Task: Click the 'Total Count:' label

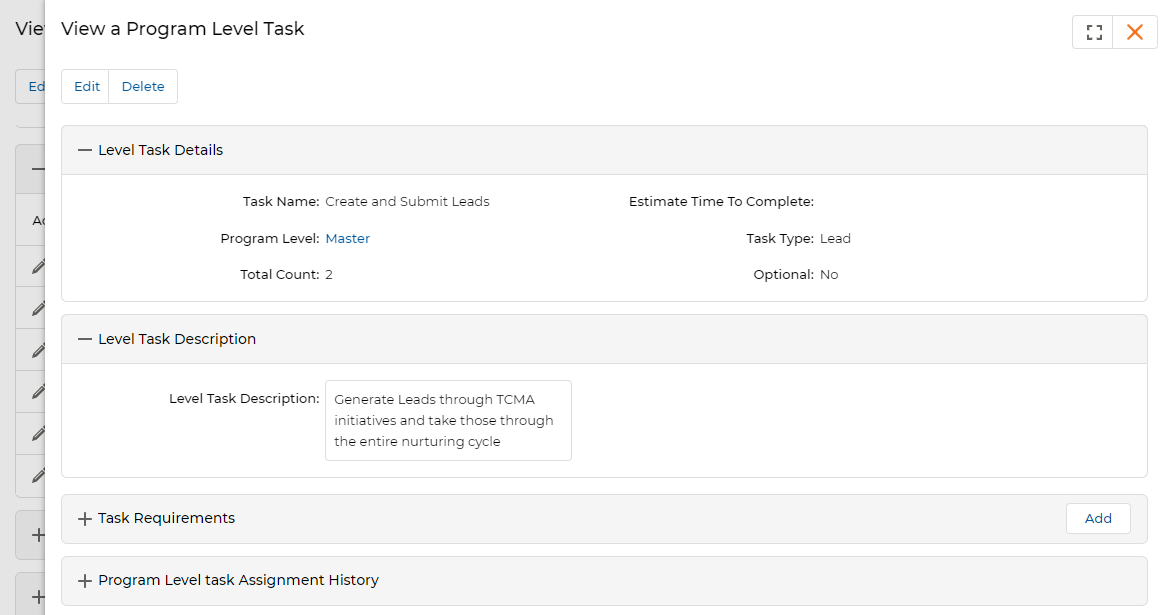Action: click(x=279, y=274)
